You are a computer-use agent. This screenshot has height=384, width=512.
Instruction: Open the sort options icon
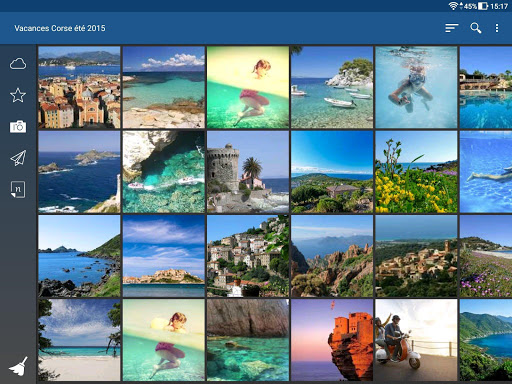tap(452, 28)
